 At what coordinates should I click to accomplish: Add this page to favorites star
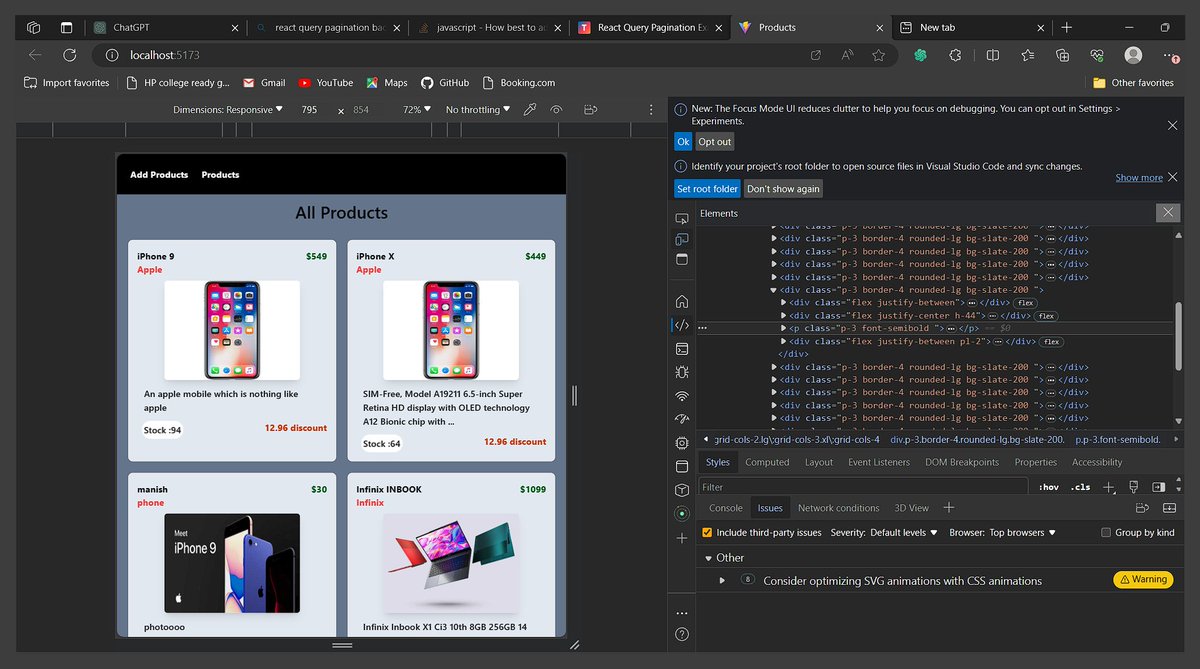(878, 55)
